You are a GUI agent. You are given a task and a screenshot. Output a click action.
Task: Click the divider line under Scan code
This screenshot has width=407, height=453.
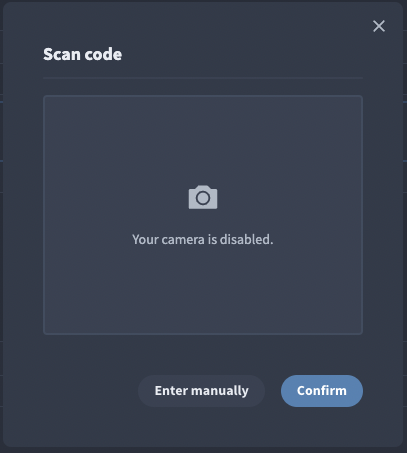click(203, 78)
